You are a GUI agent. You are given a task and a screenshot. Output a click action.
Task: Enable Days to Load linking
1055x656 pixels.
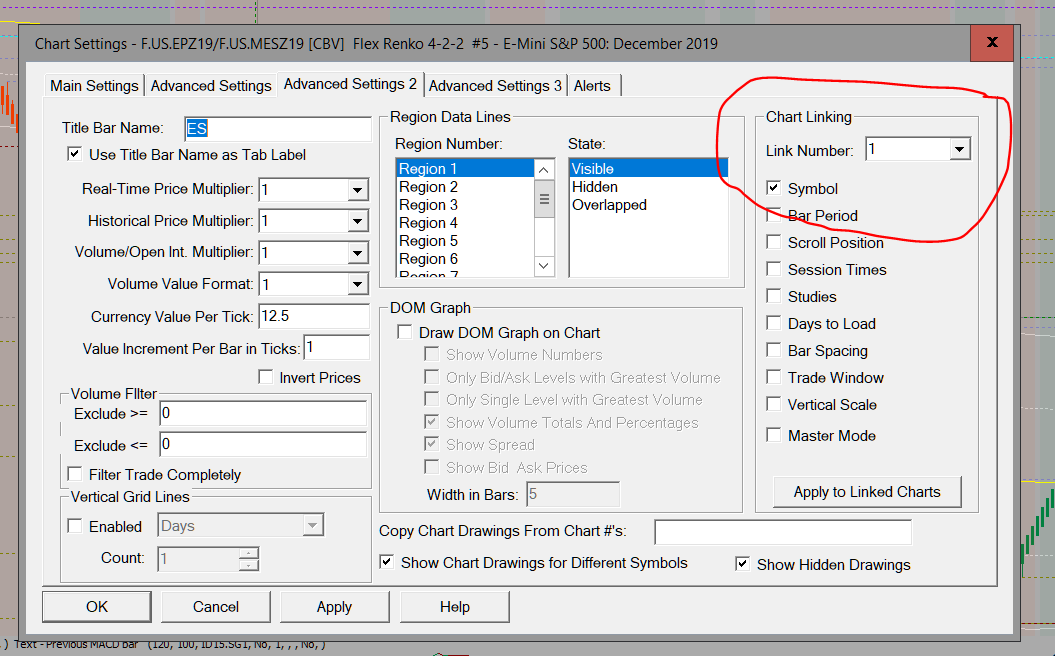click(x=774, y=323)
